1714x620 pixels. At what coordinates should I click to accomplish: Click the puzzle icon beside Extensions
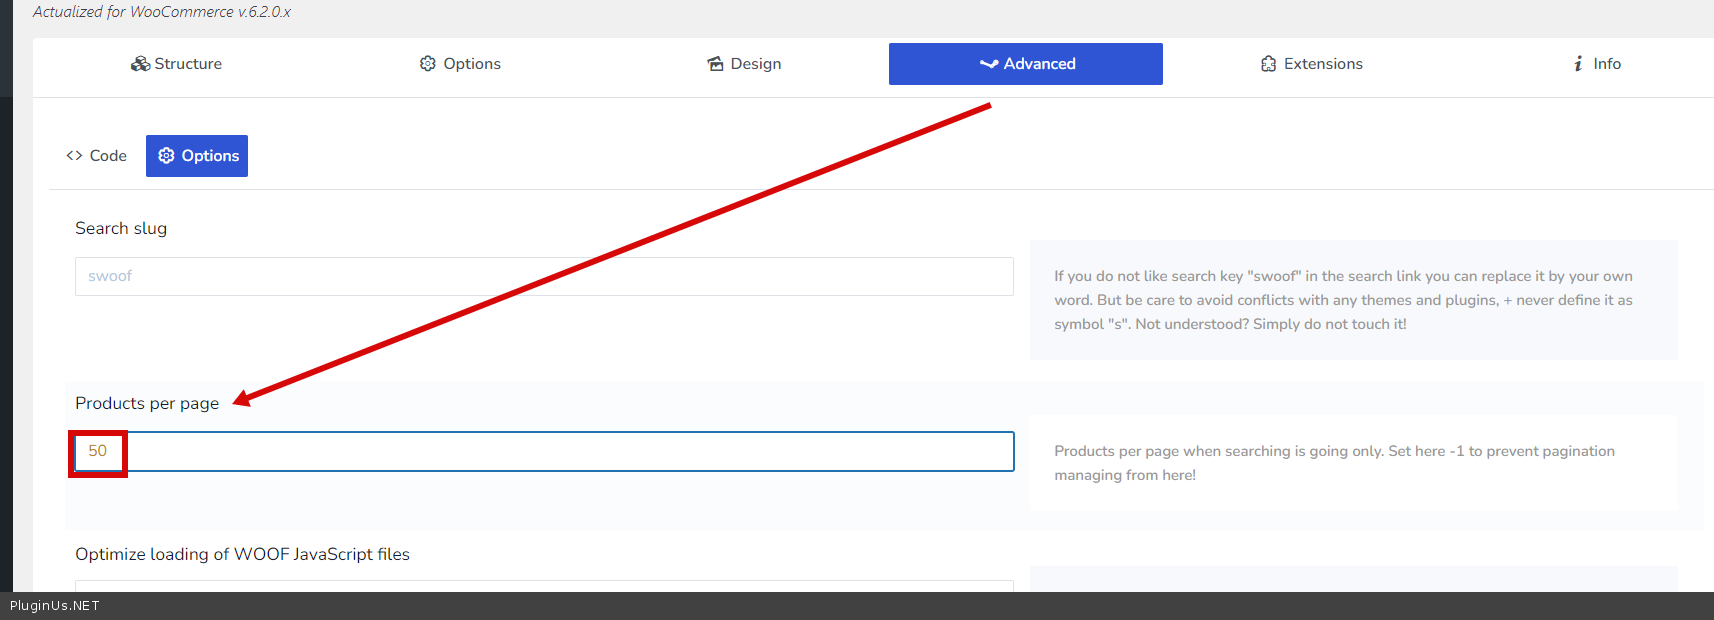point(1268,64)
